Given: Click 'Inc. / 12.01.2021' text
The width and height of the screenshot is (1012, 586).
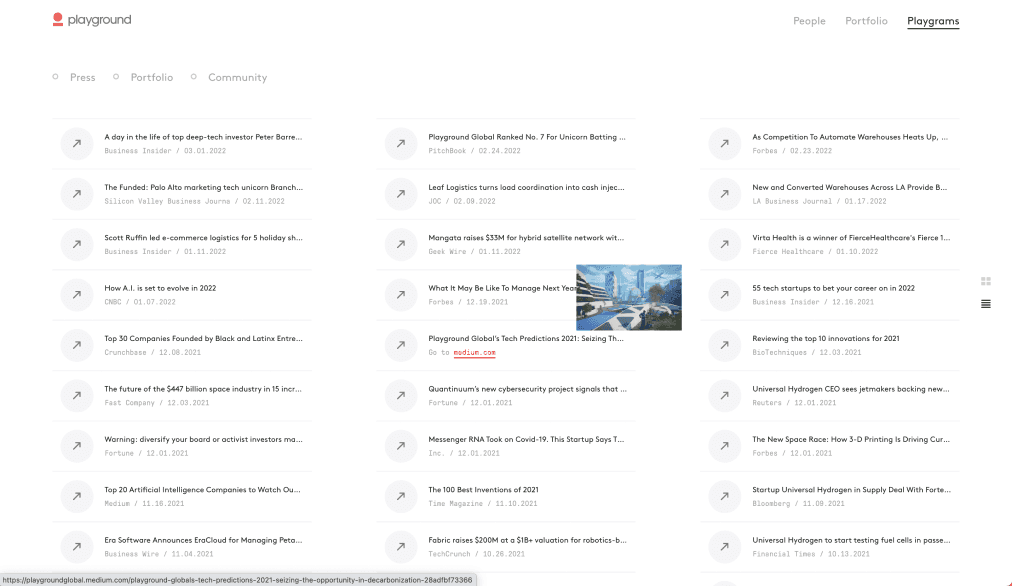Looking at the screenshot, I should click(464, 453).
